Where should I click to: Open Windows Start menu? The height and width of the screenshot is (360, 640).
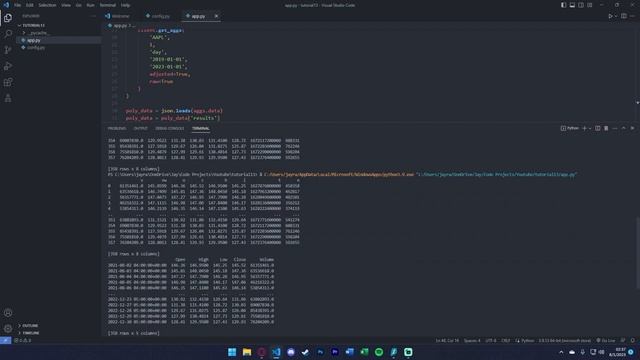point(232,352)
